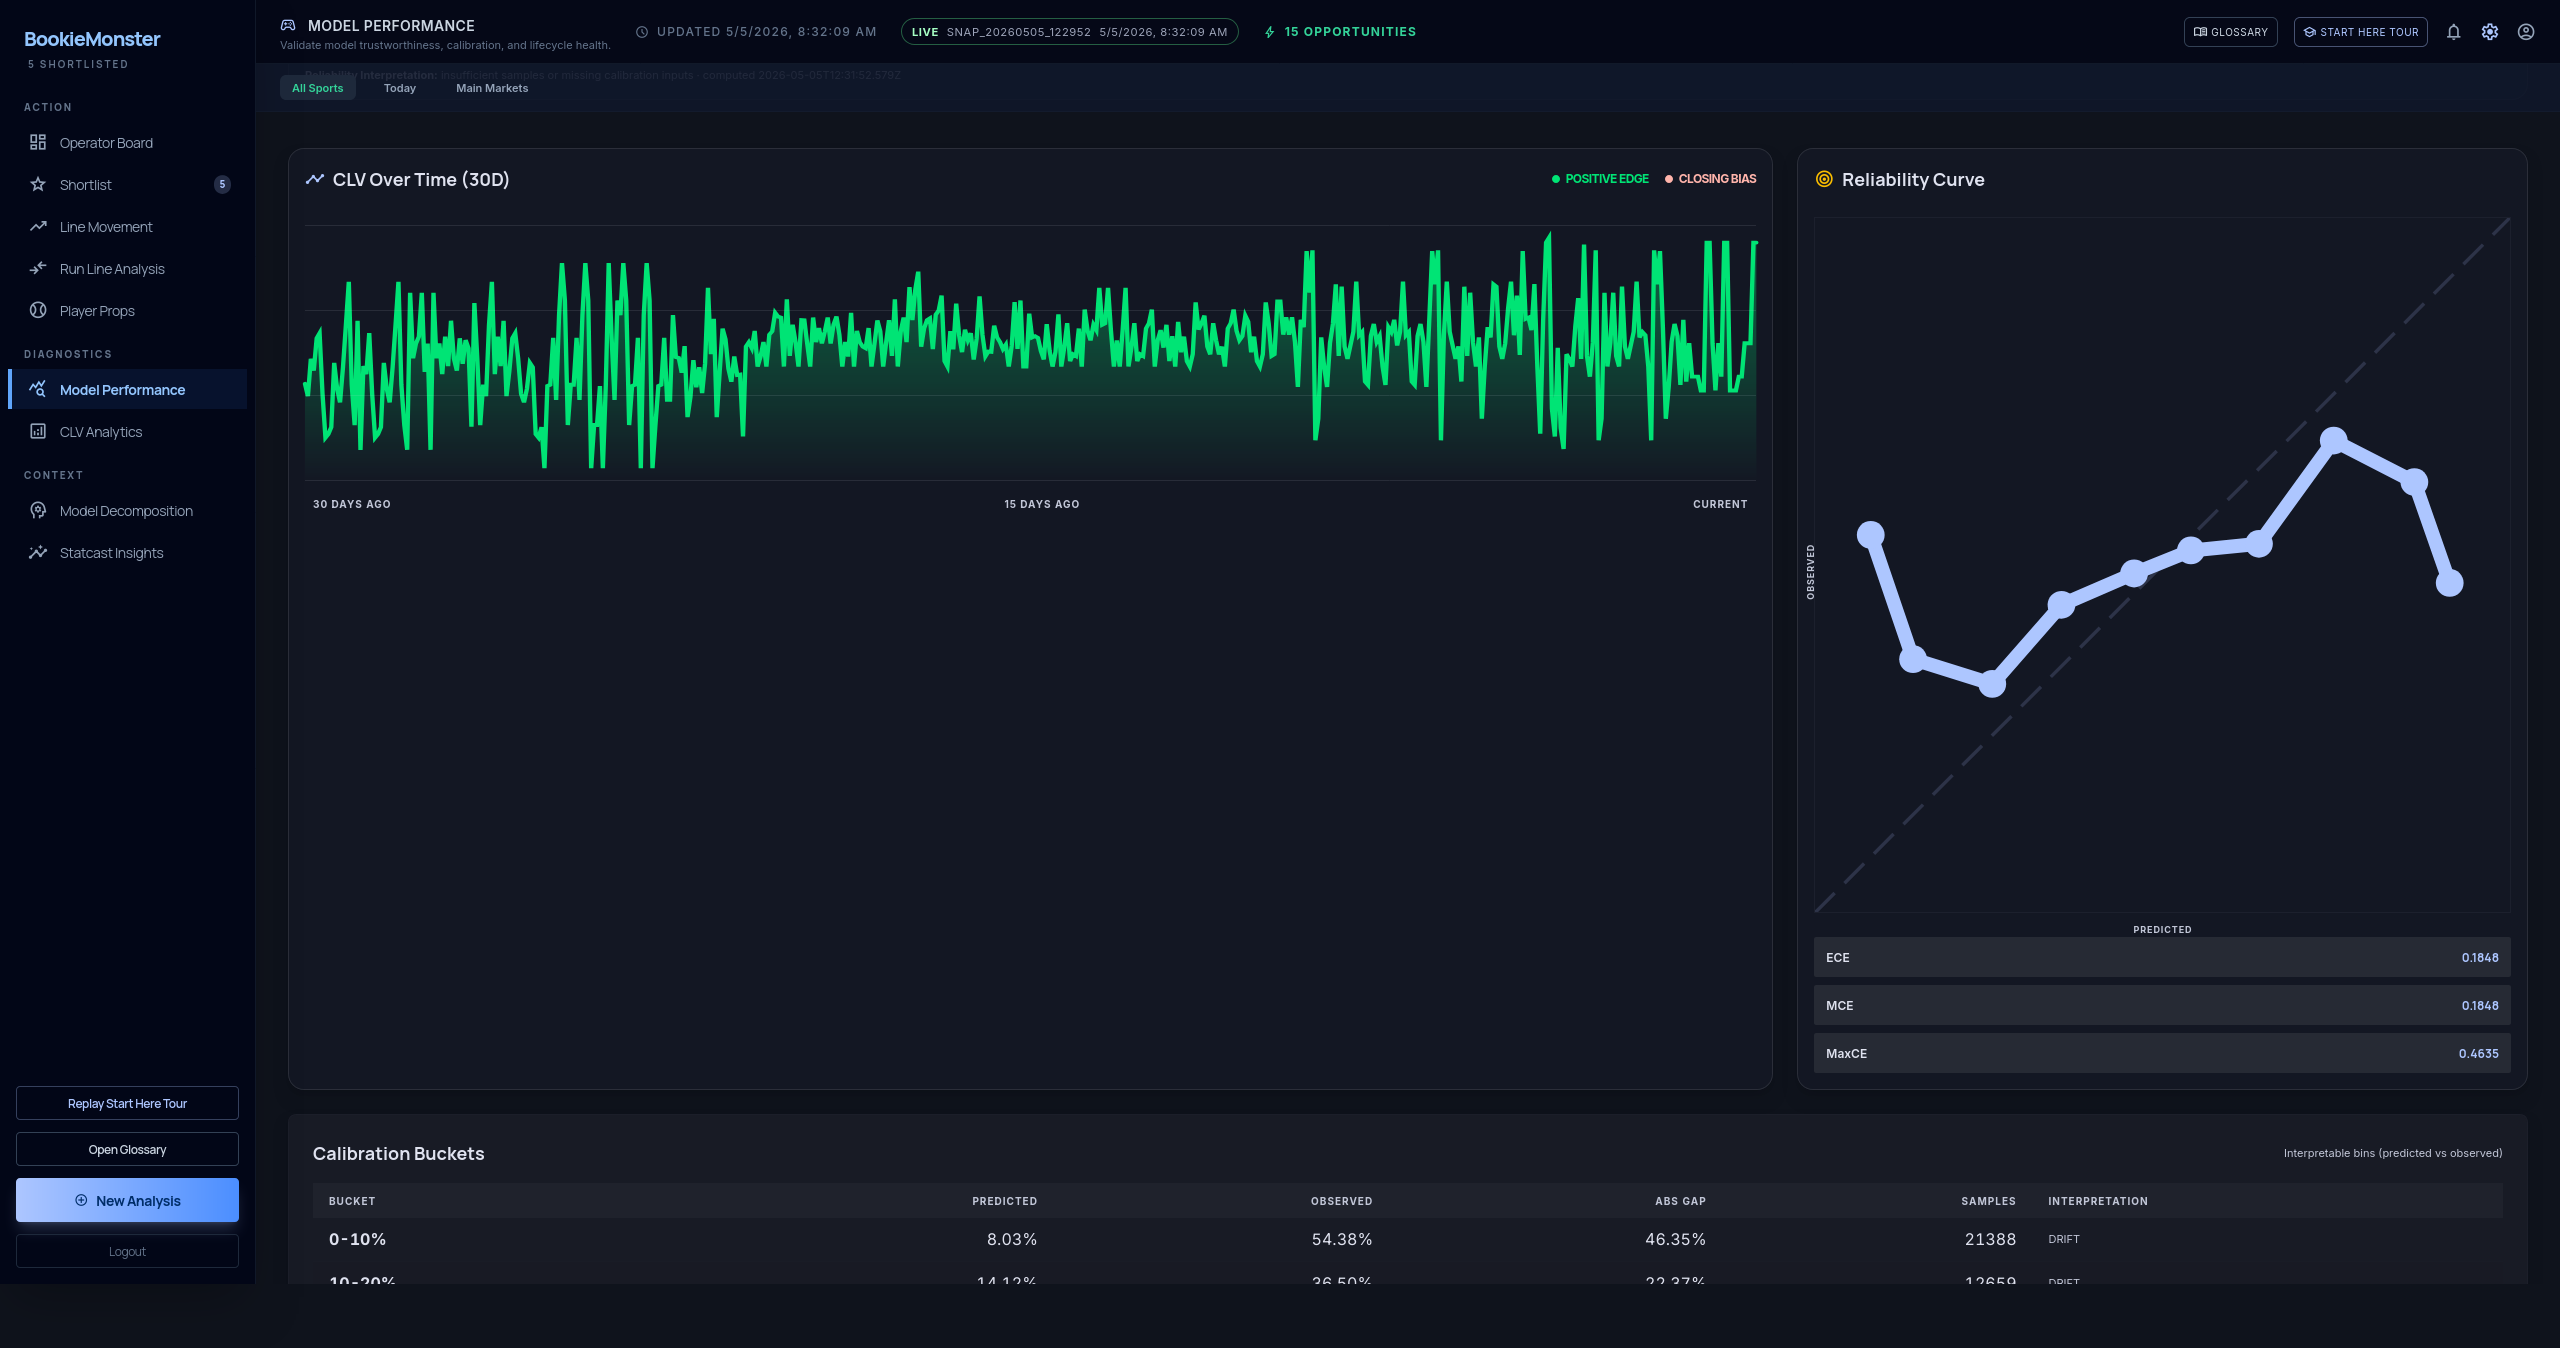Click the Logout button
2560x1348 pixels.
click(127, 1251)
